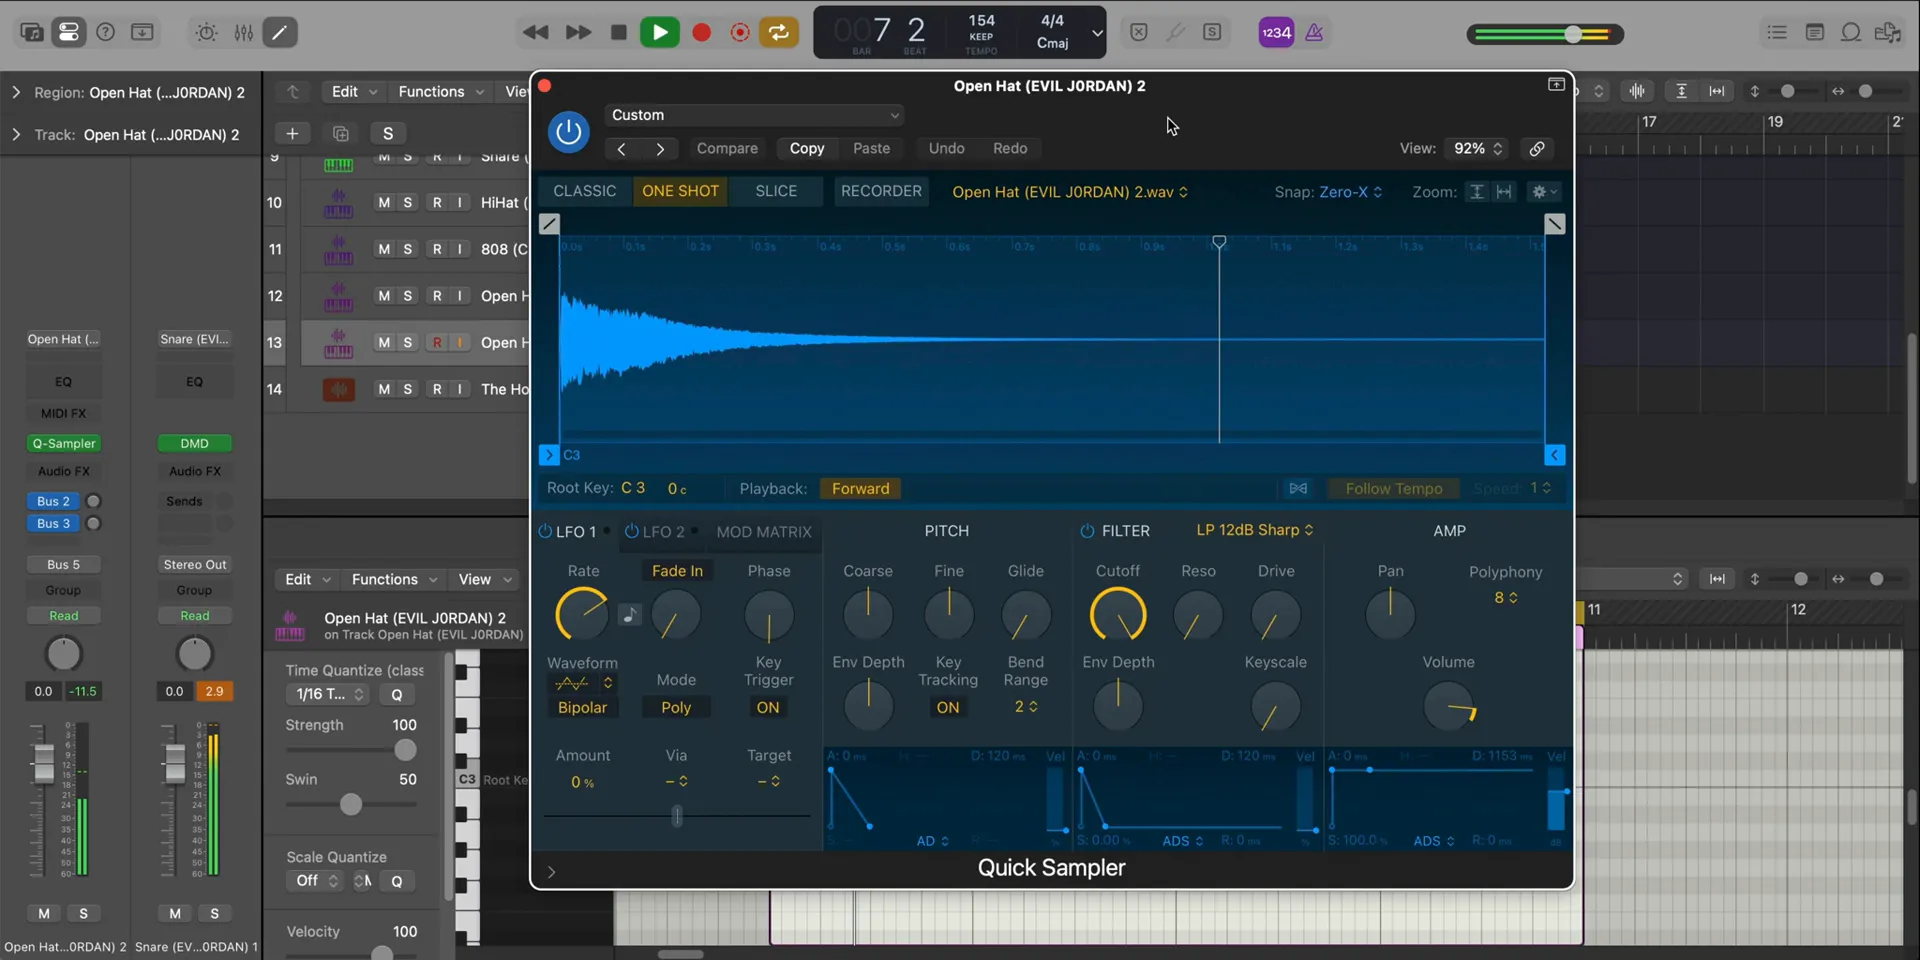Click the Q-Sampler instrument slot

pyautogui.click(x=63, y=443)
